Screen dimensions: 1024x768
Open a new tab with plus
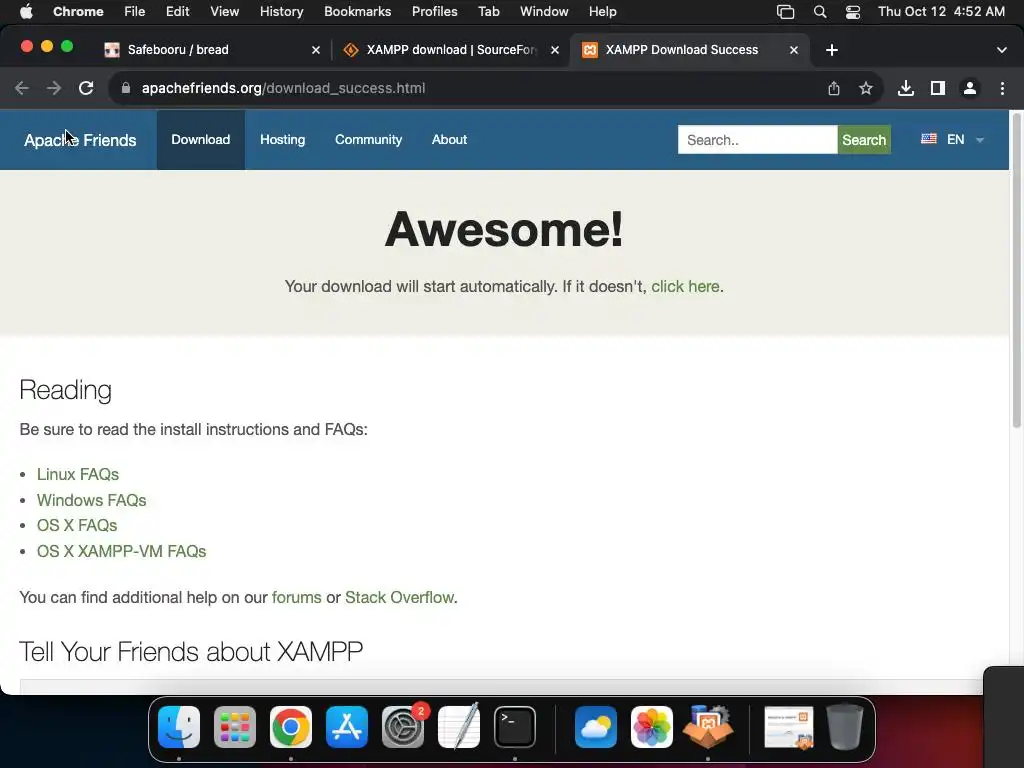(x=831, y=50)
